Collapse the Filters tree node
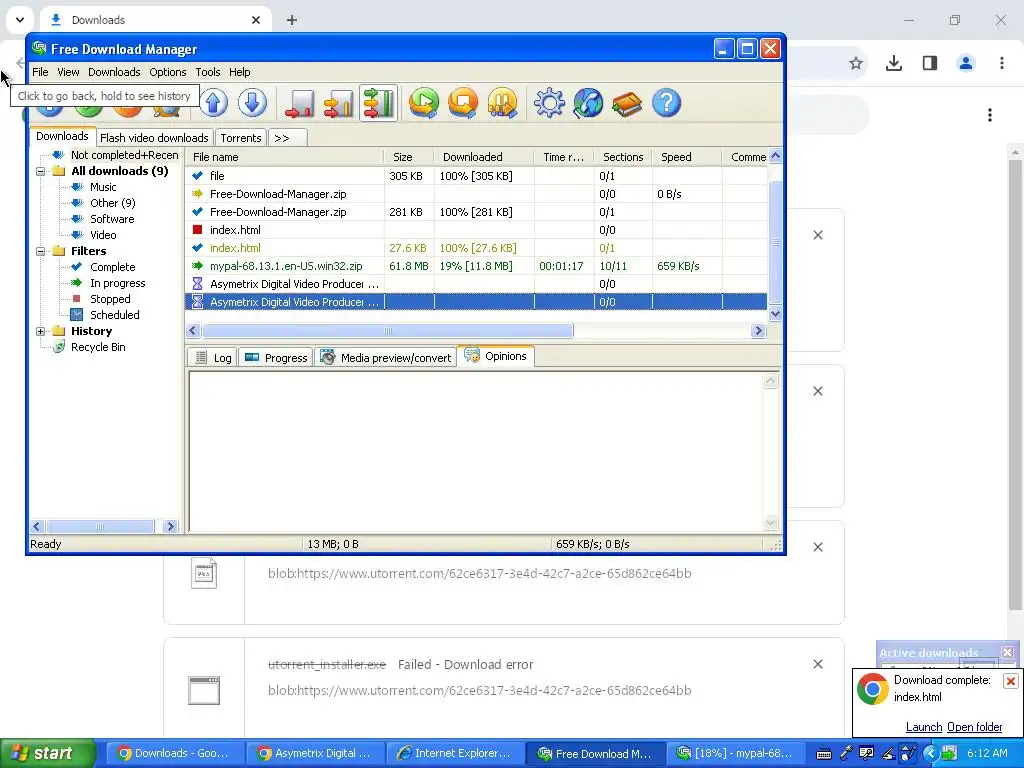Image resolution: width=1024 pixels, height=768 pixels. [40, 251]
